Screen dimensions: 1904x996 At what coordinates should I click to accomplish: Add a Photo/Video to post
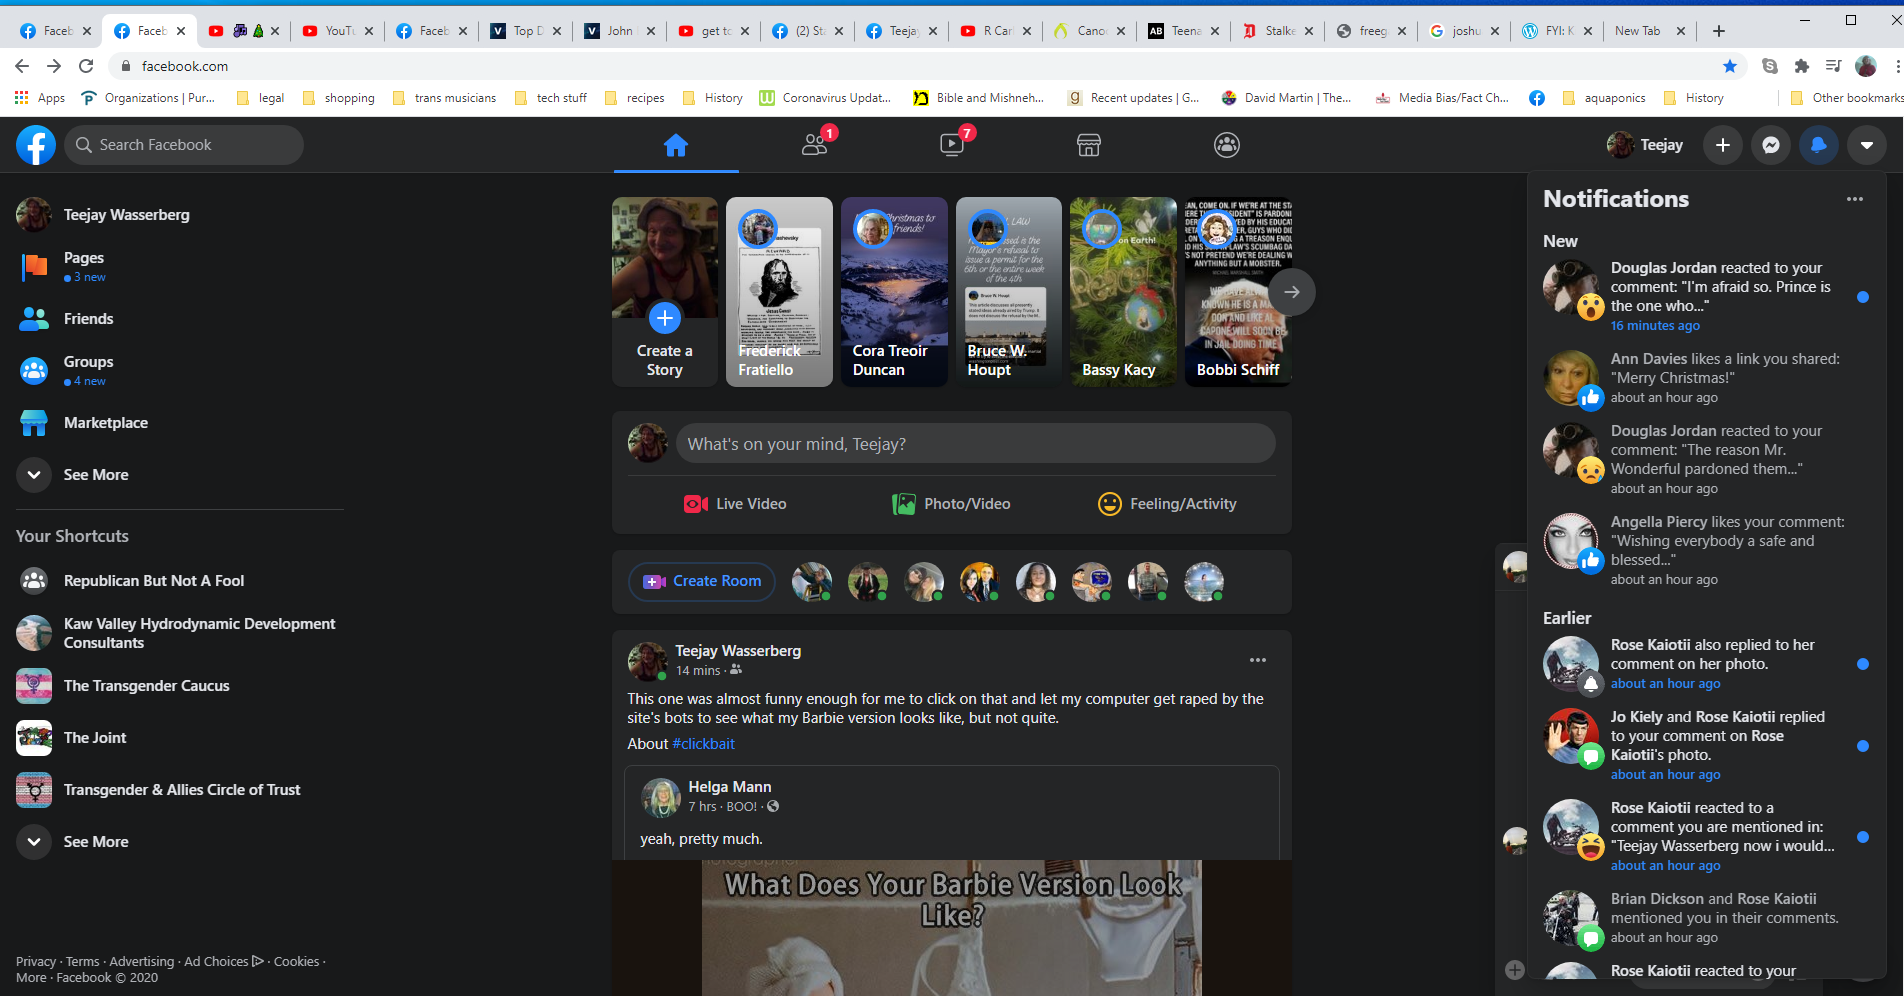click(x=952, y=504)
